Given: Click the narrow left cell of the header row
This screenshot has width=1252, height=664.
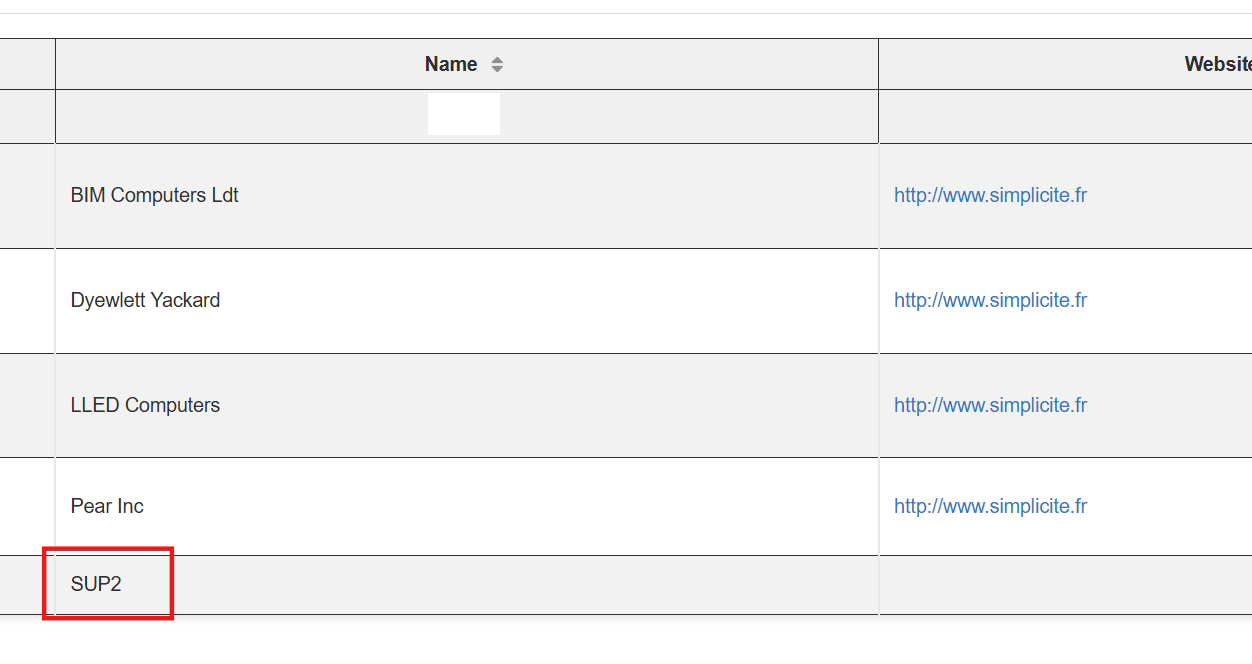Looking at the screenshot, I should [x=27, y=65].
